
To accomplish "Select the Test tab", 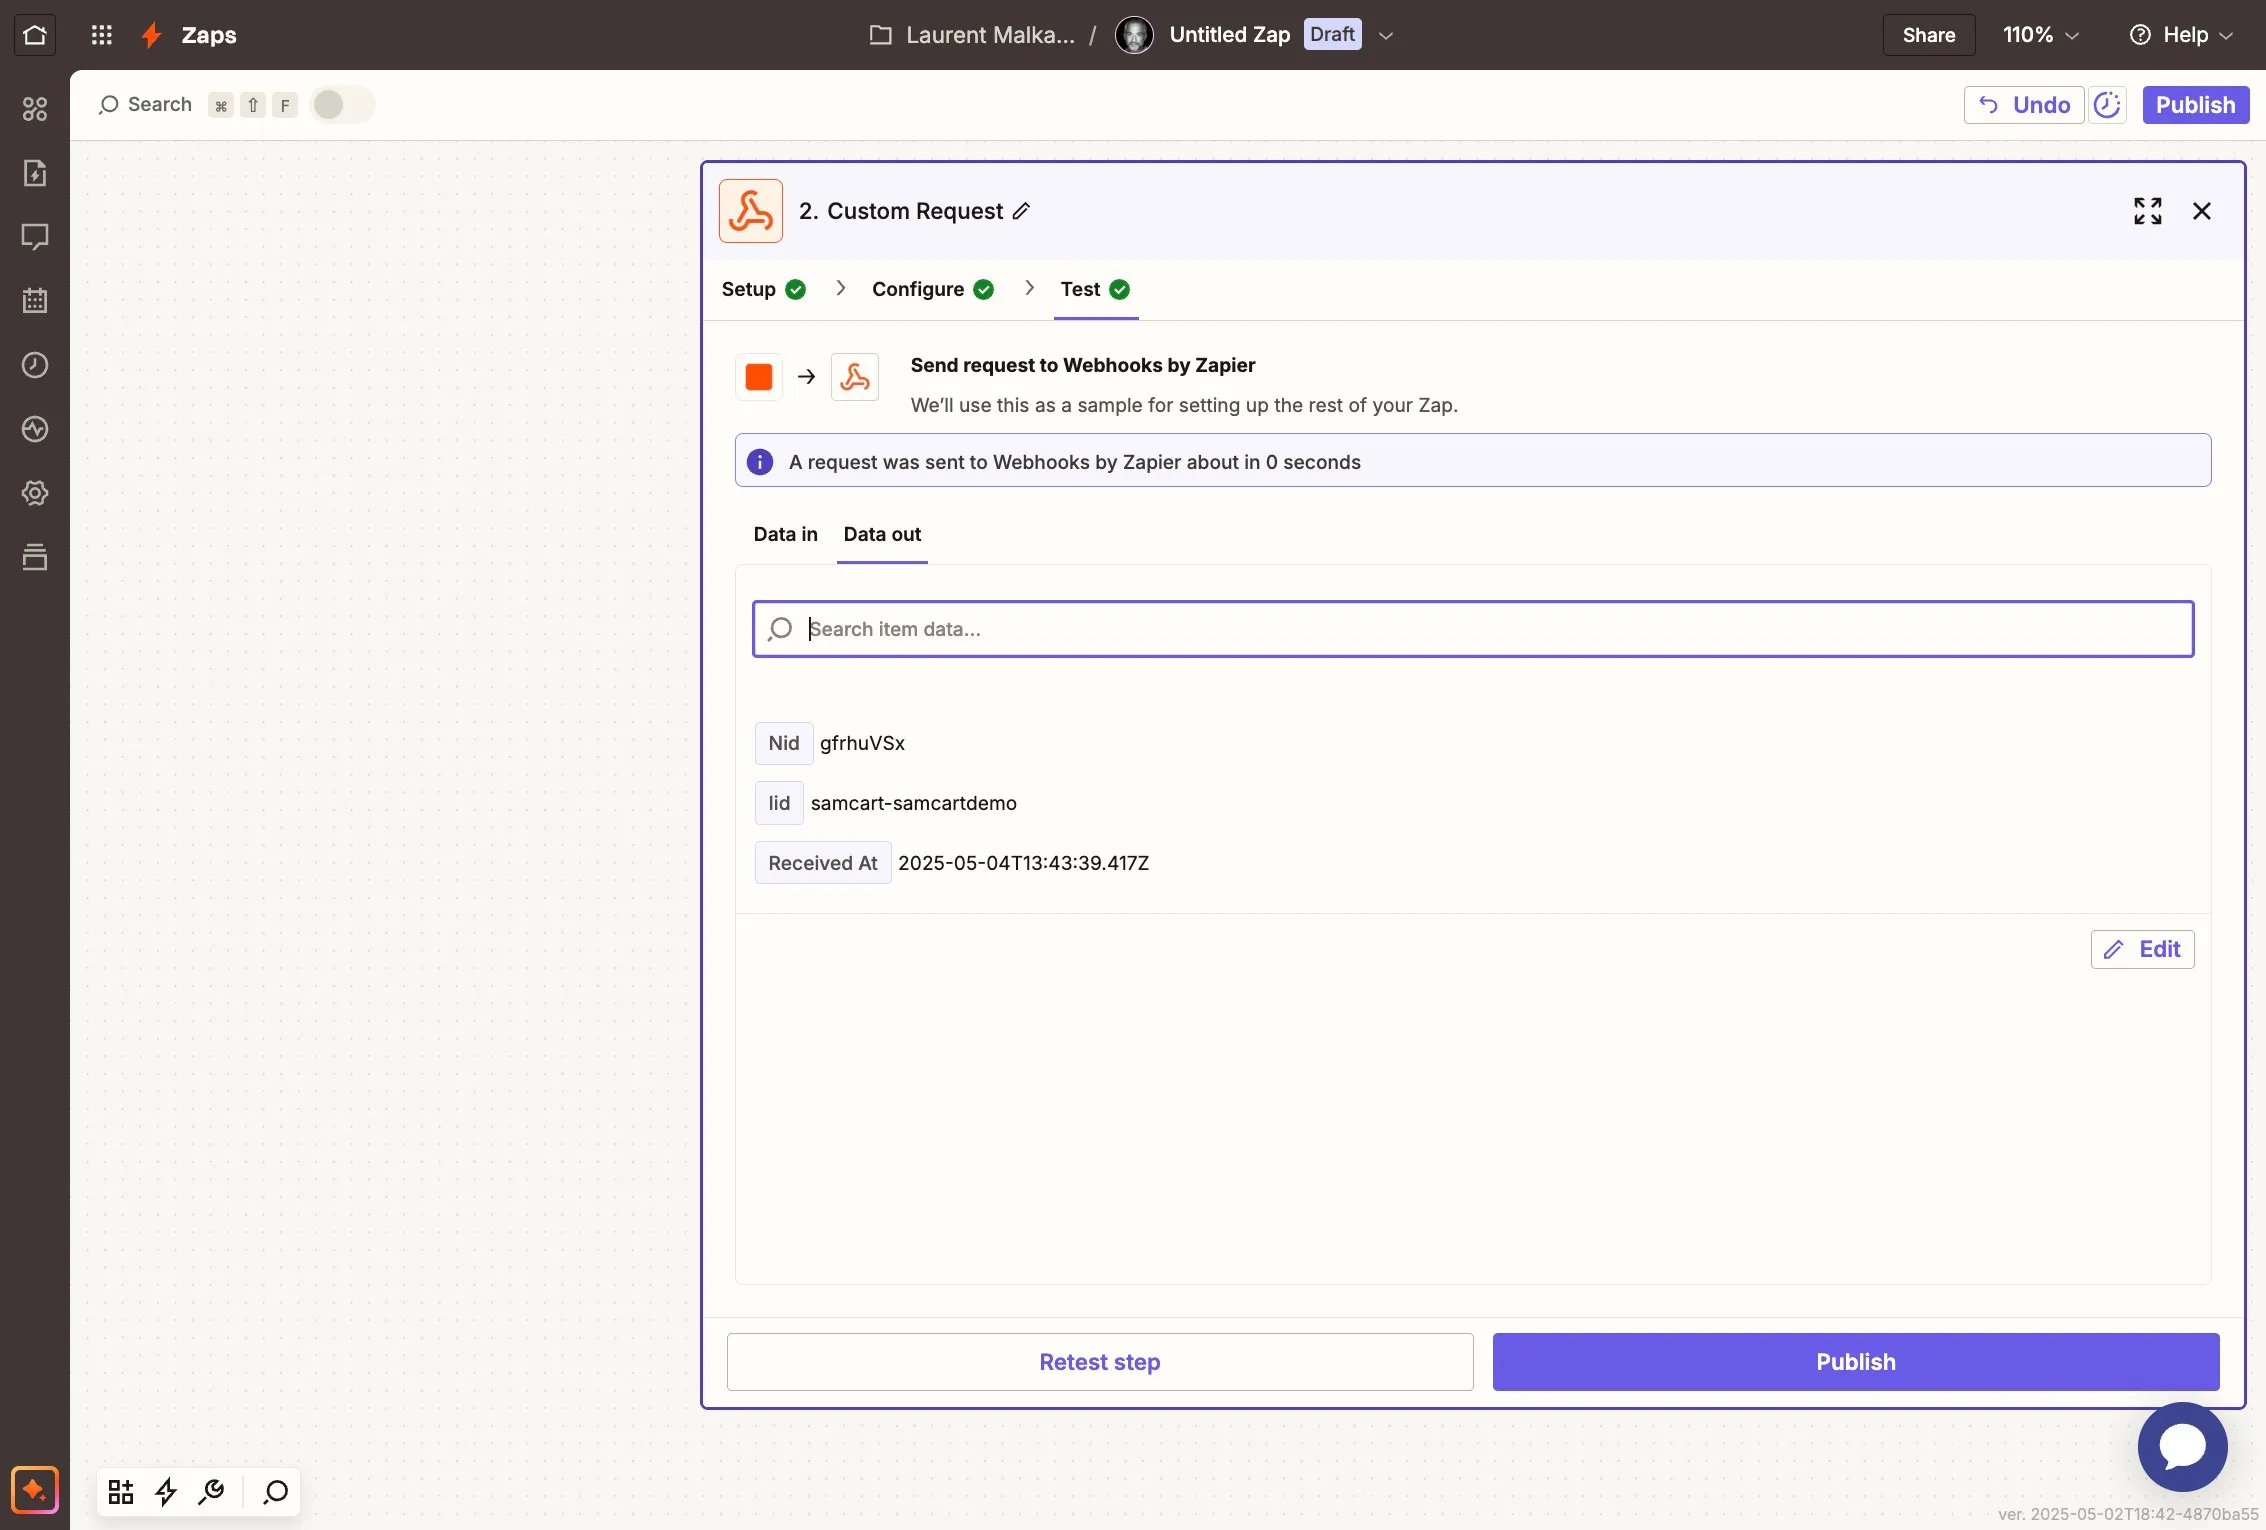I will [x=1095, y=289].
